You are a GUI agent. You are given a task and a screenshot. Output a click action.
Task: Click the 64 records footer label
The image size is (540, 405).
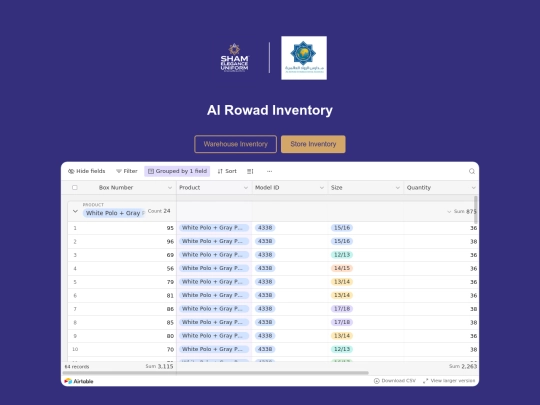tap(77, 367)
